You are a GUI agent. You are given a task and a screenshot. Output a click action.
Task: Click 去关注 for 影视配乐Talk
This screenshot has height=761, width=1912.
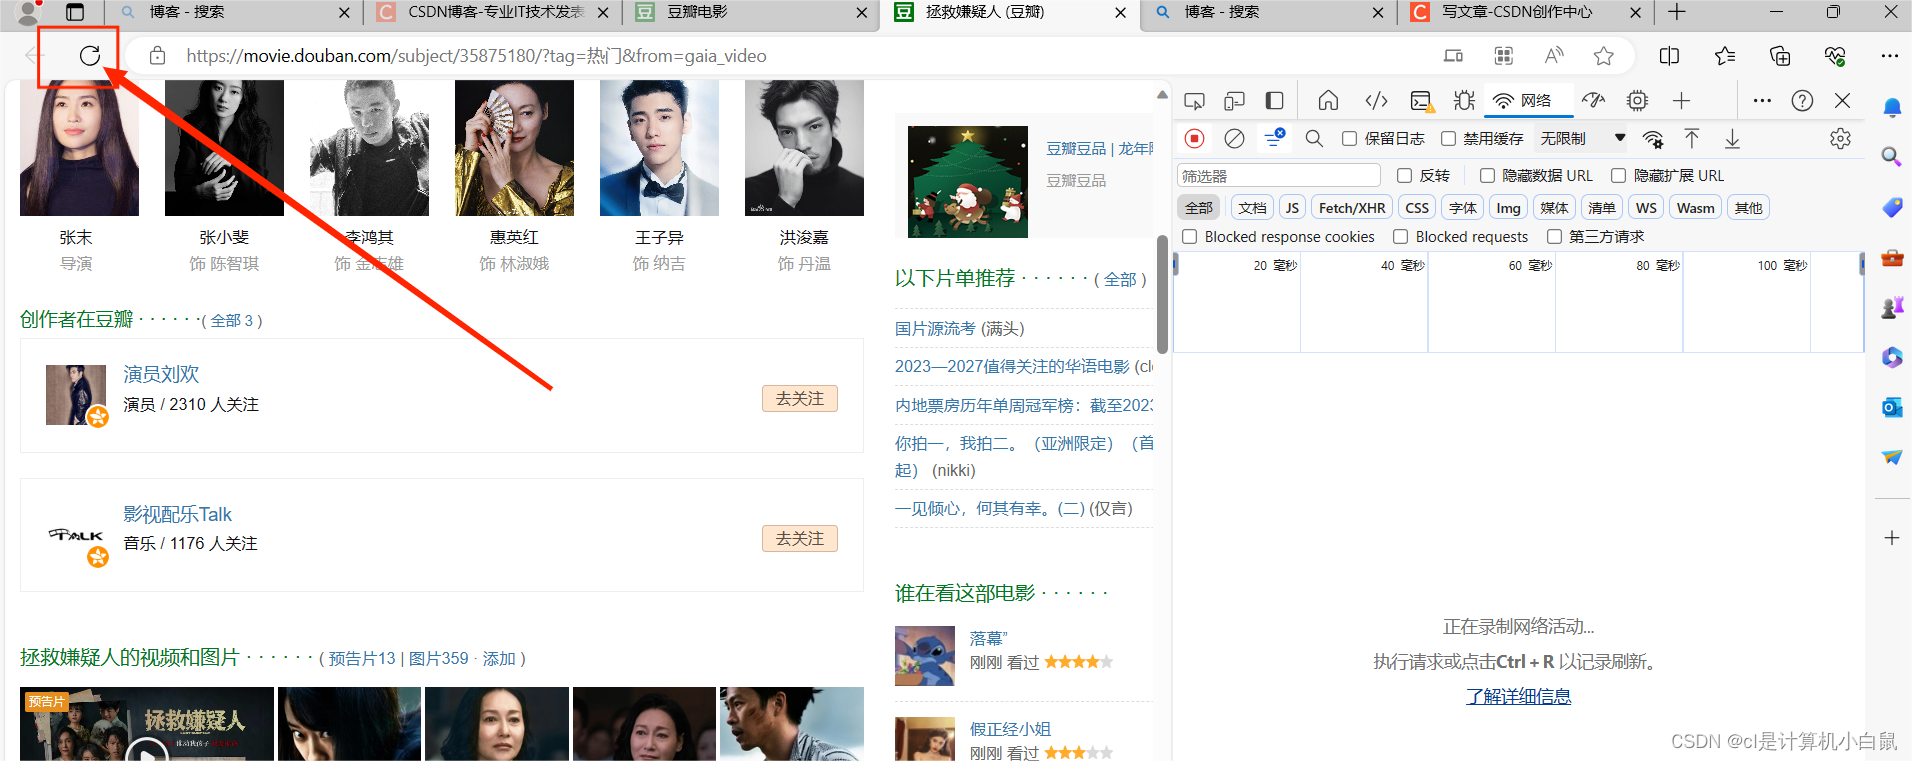[x=800, y=539]
